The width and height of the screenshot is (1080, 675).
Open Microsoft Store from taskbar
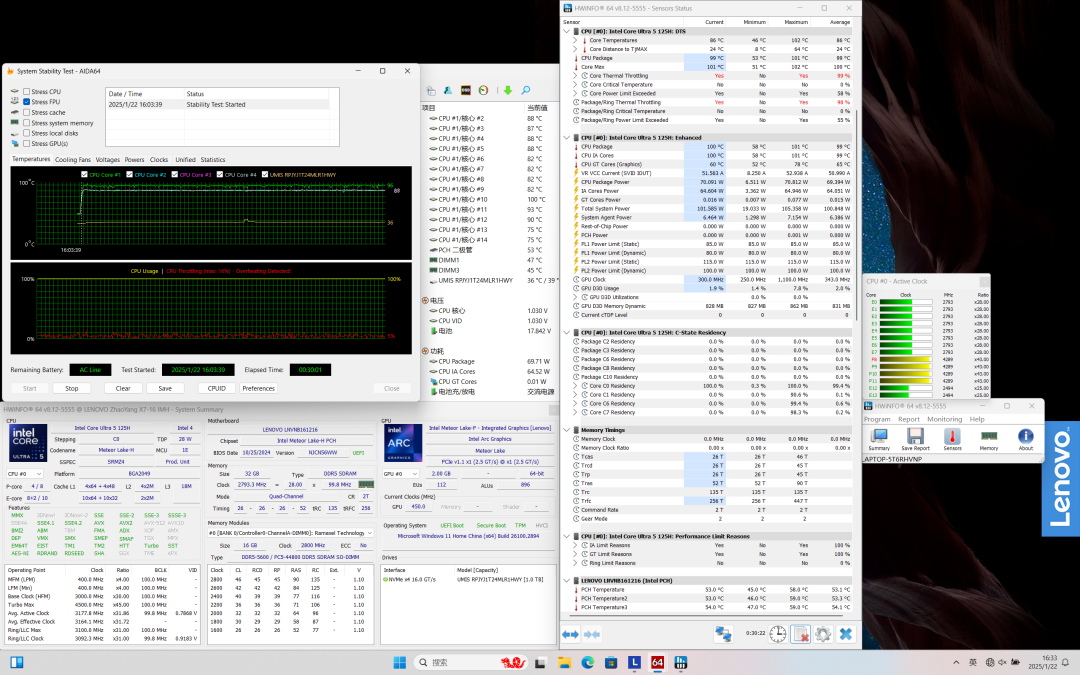(x=611, y=662)
